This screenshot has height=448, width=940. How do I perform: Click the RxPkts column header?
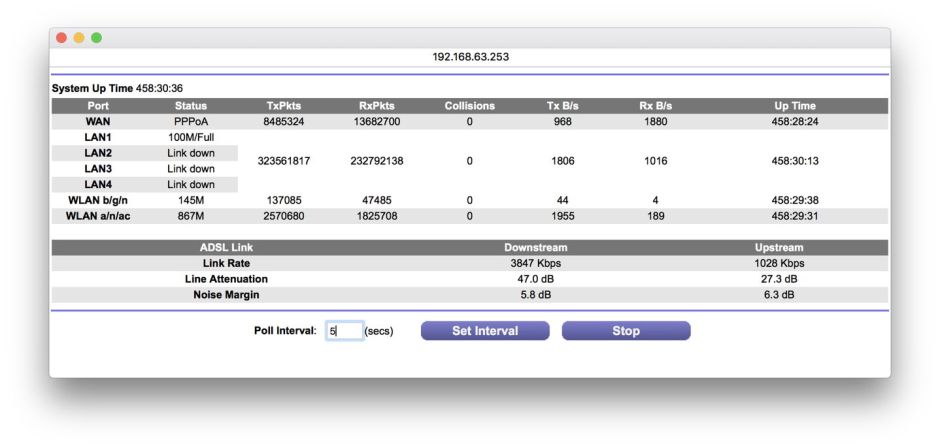377,106
